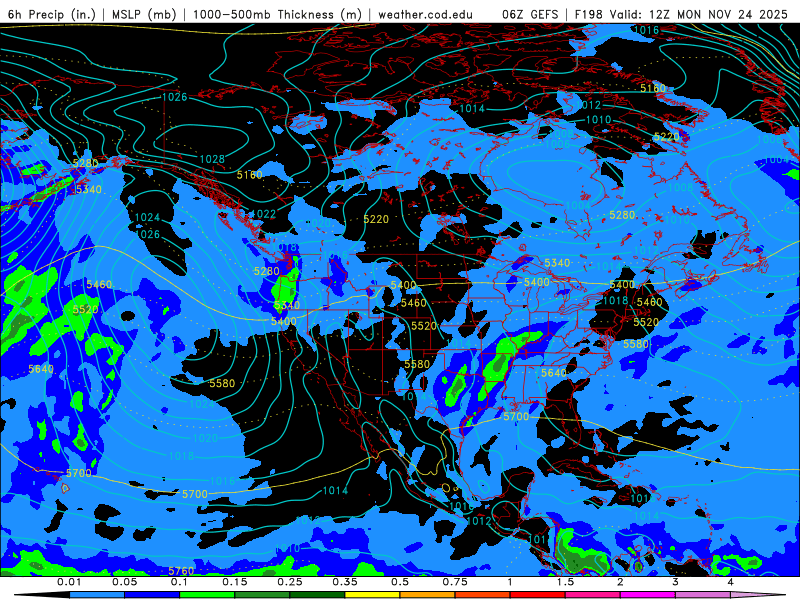The image size is (800, 600).
Task: Click the 0.25 legend value
Action: 290,582
